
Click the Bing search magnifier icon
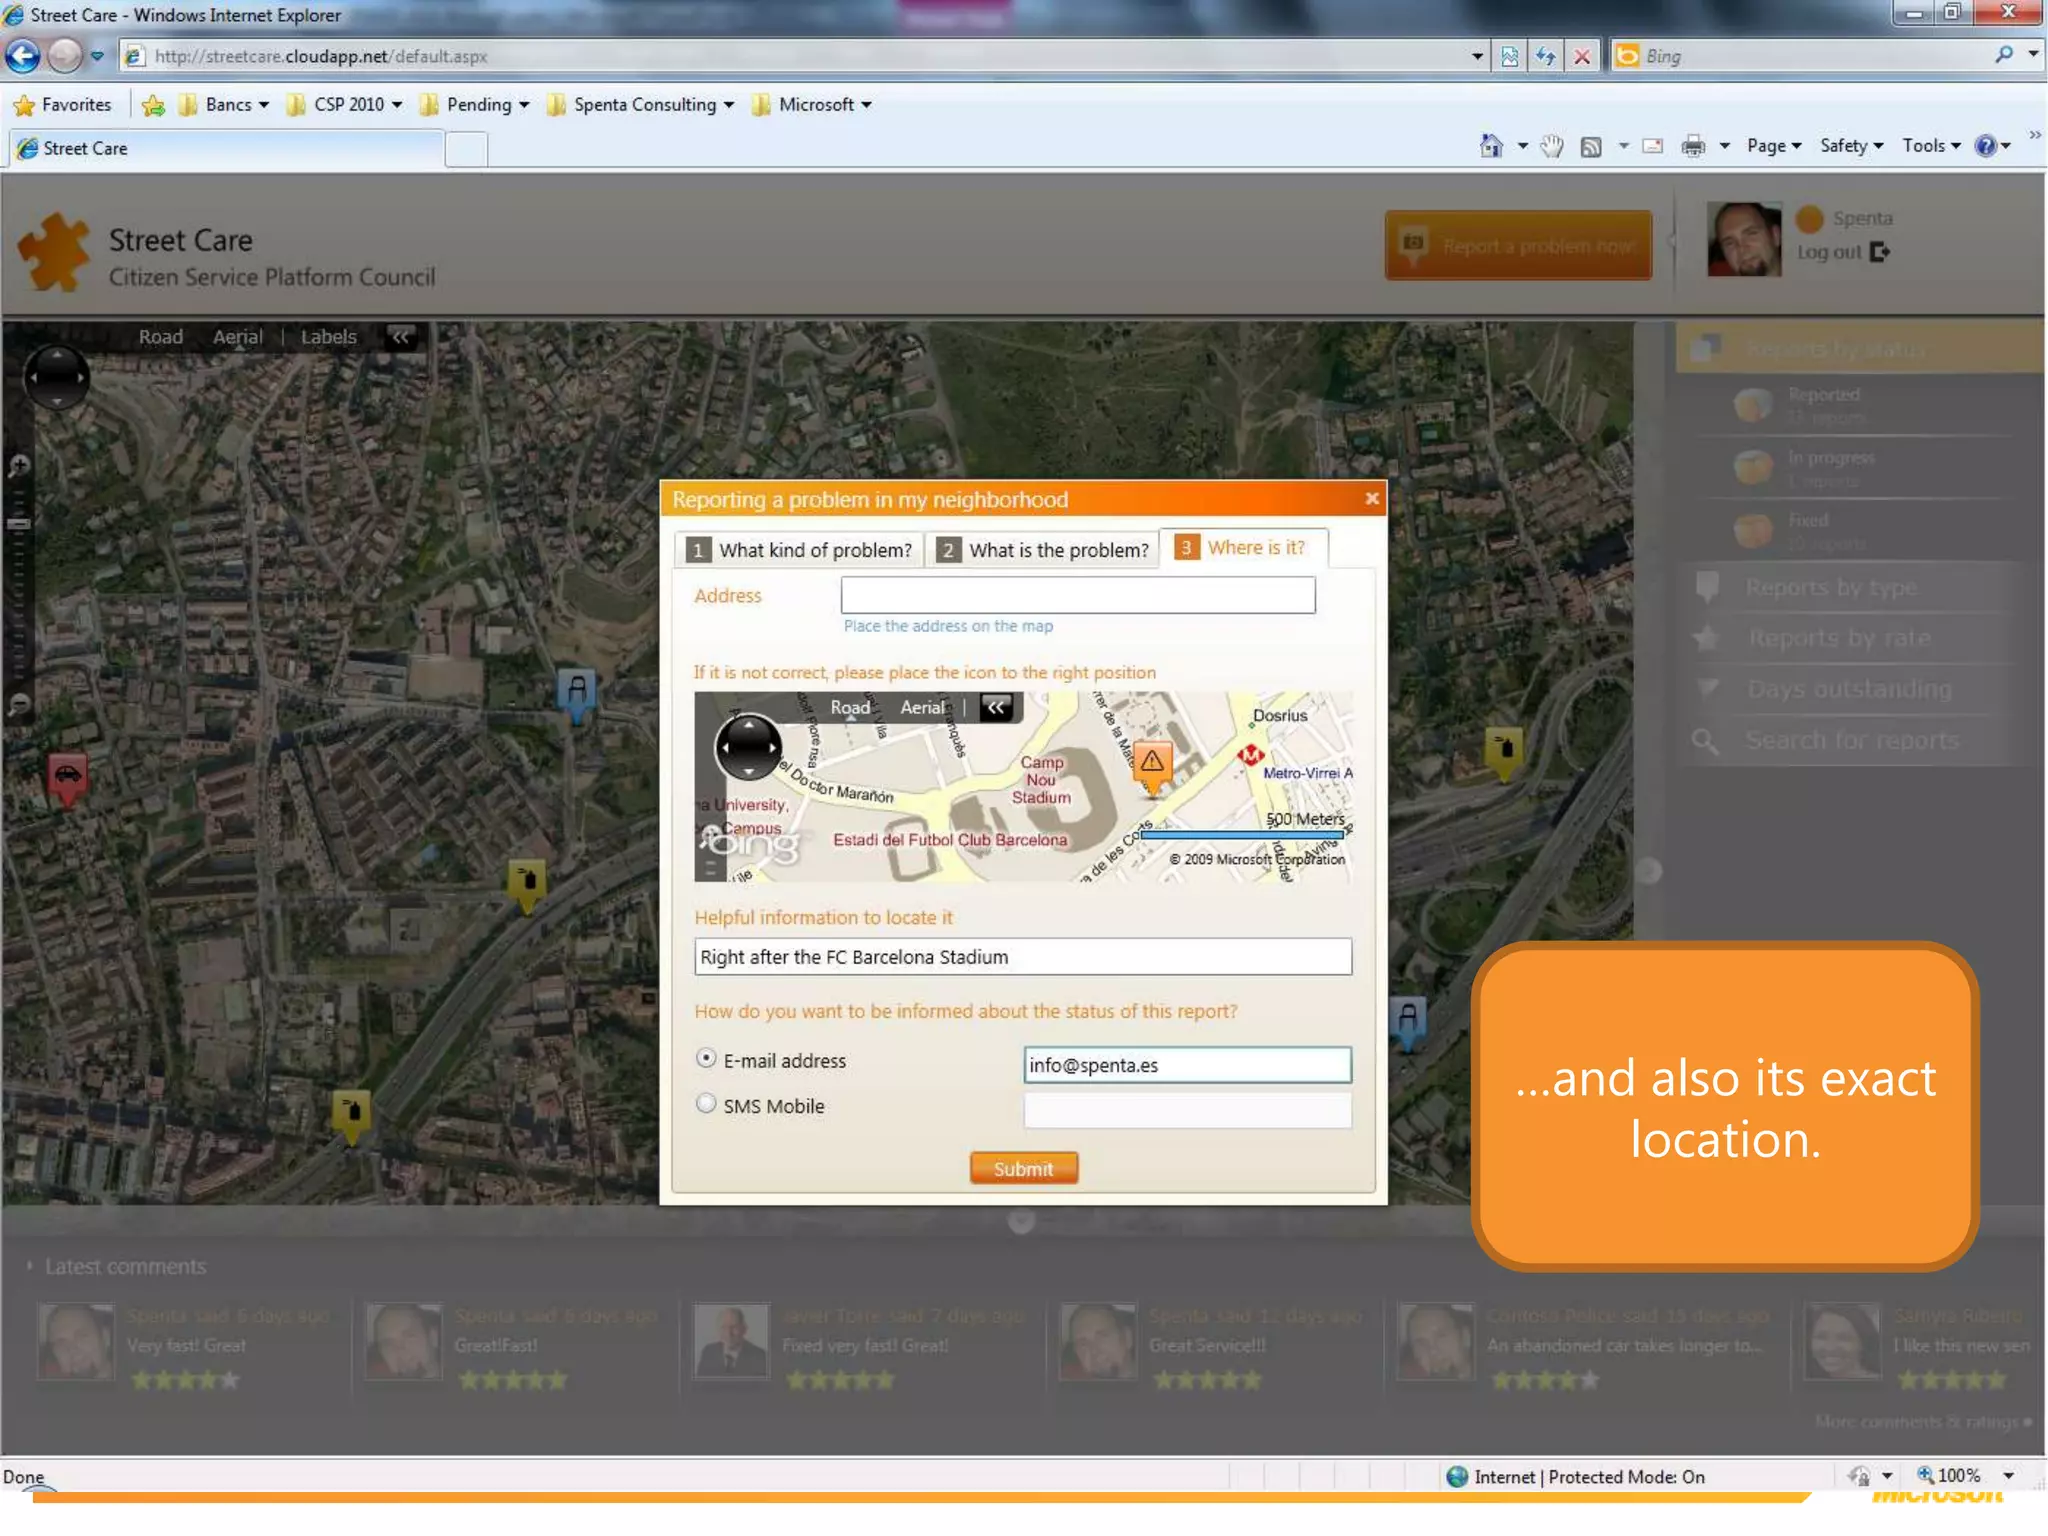click(2004, 56)
